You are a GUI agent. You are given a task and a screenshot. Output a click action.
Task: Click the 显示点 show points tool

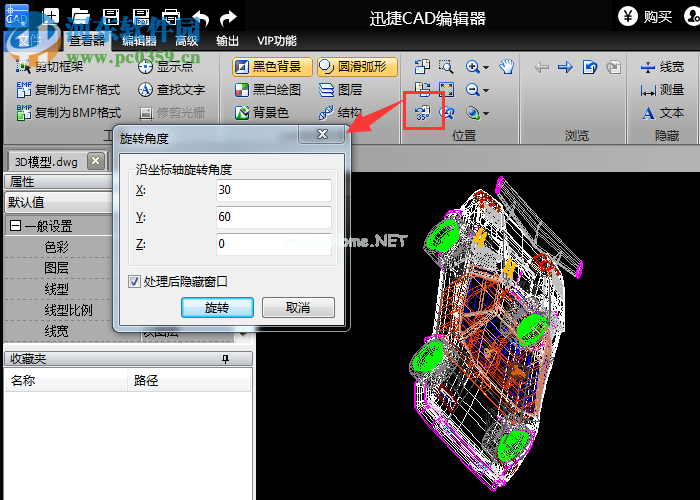pyautogui.click(x=165, y=67)
